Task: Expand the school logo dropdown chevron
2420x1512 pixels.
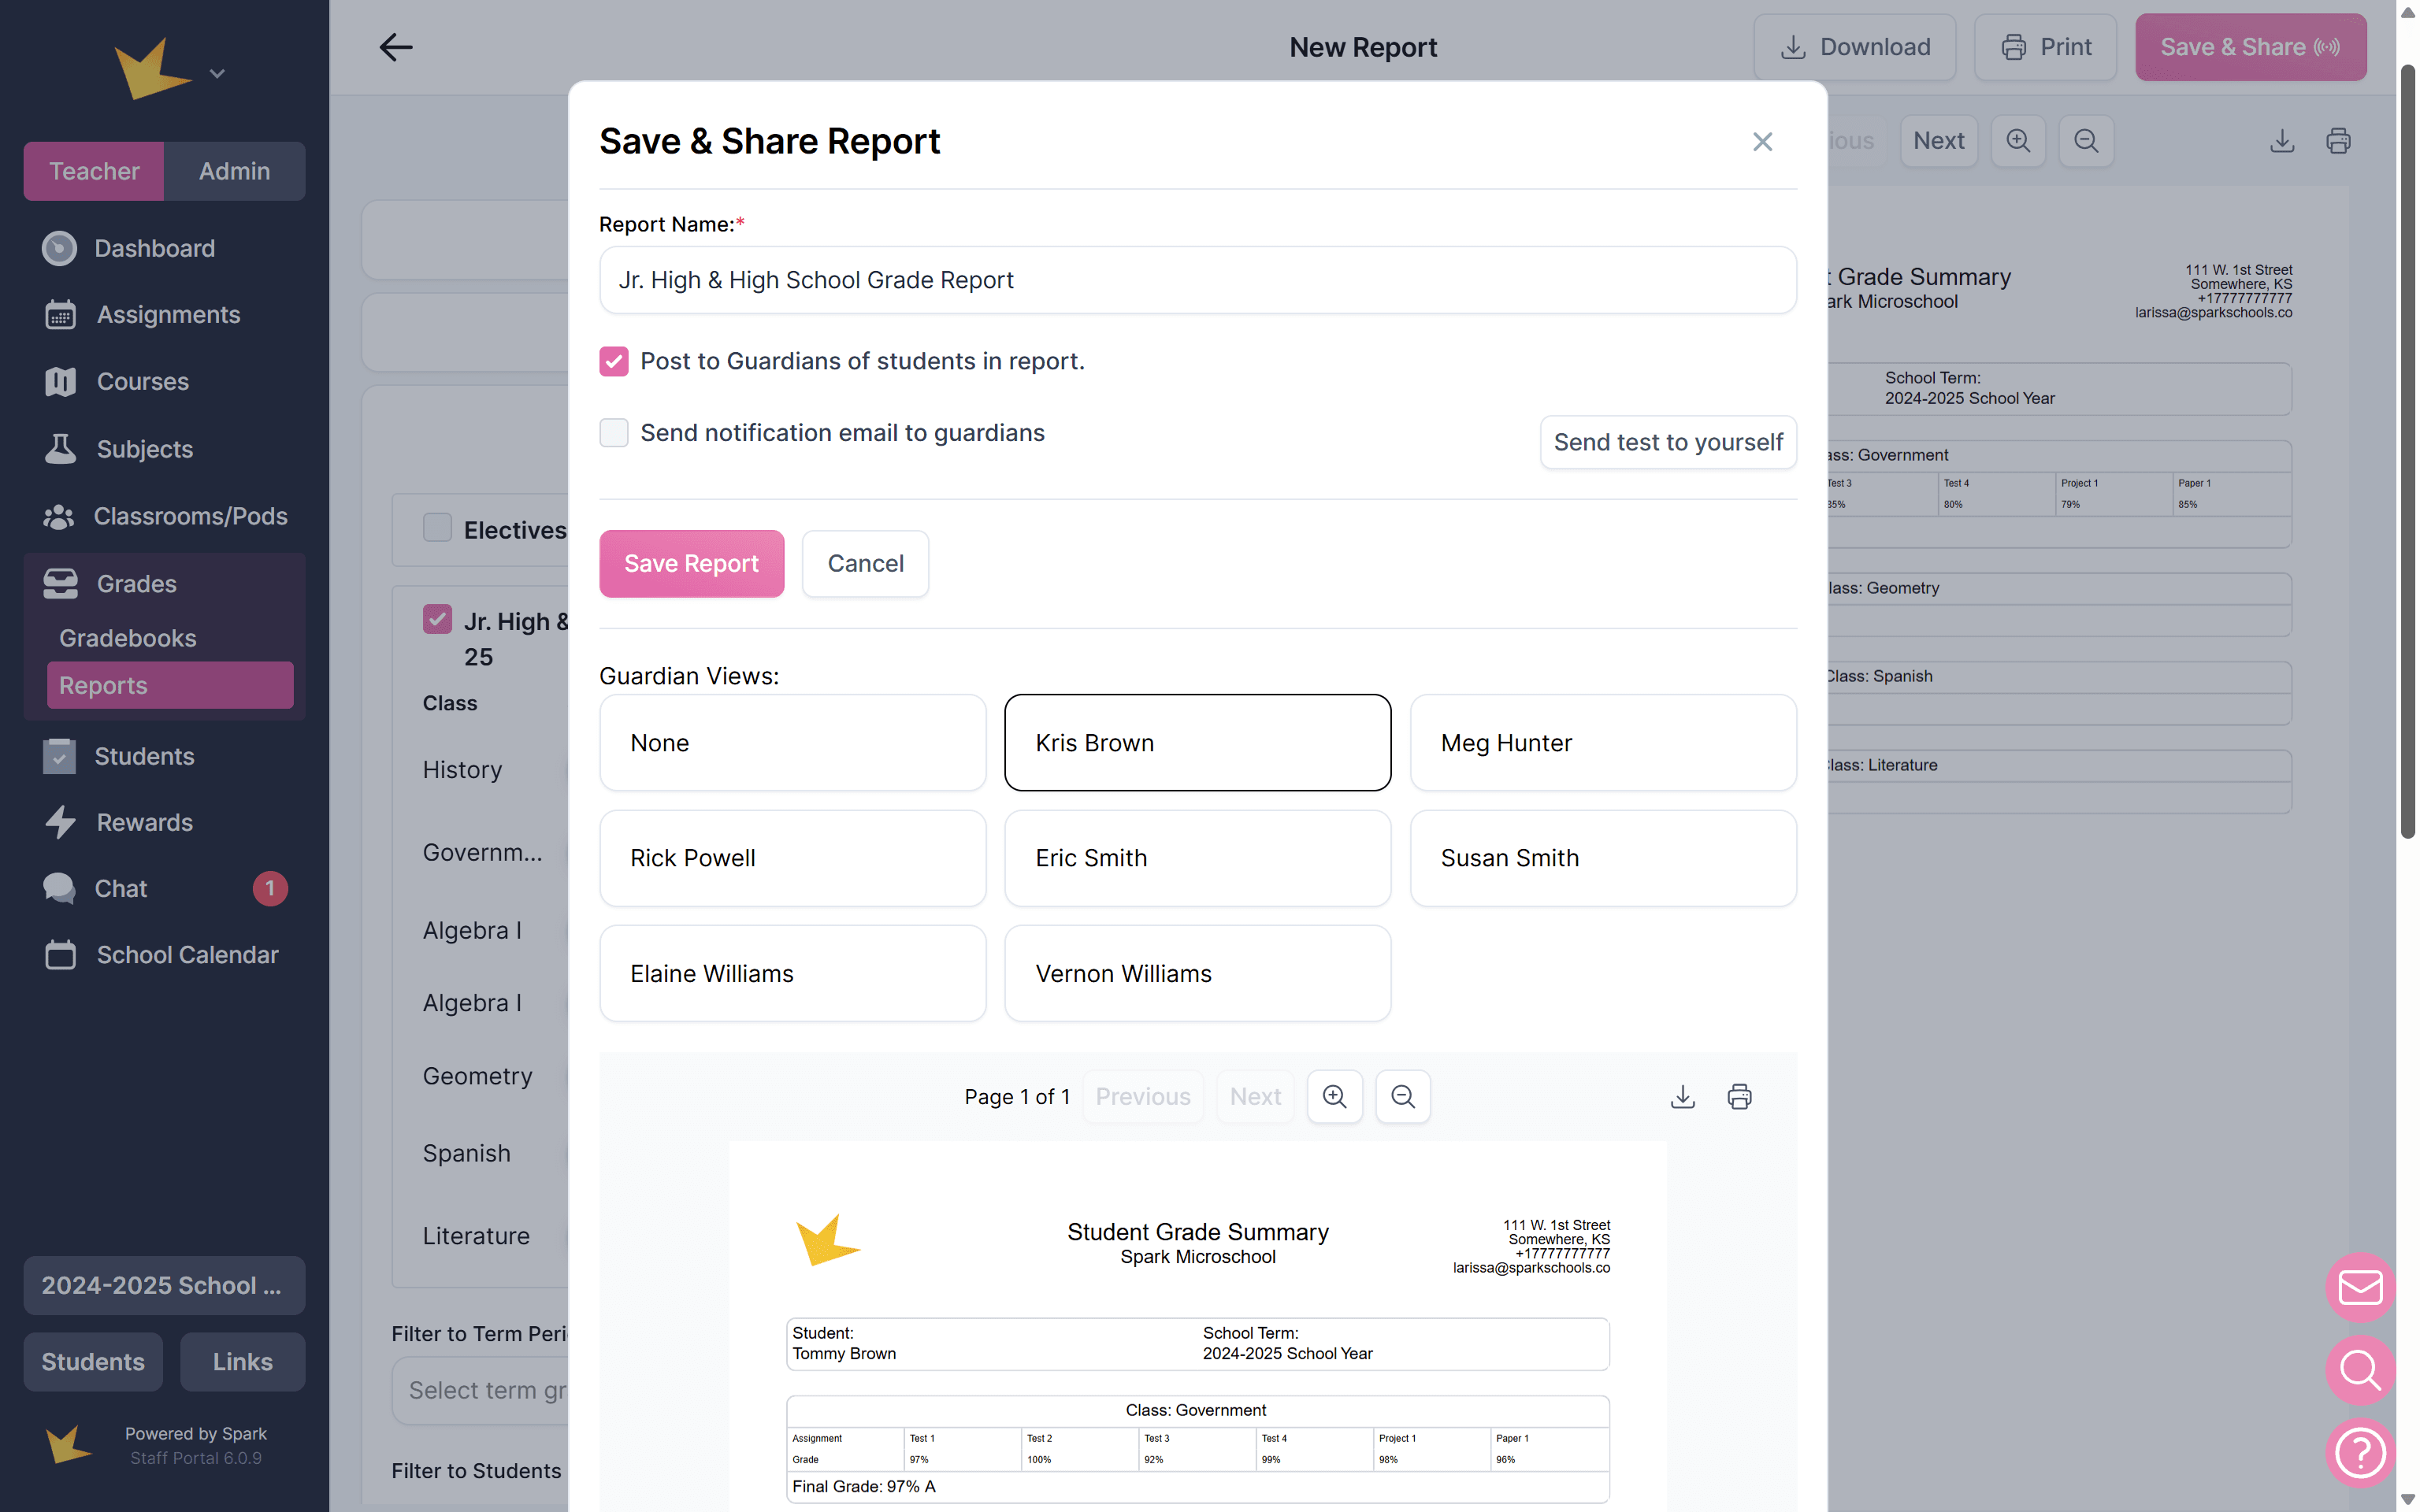Action: (217, 73)
